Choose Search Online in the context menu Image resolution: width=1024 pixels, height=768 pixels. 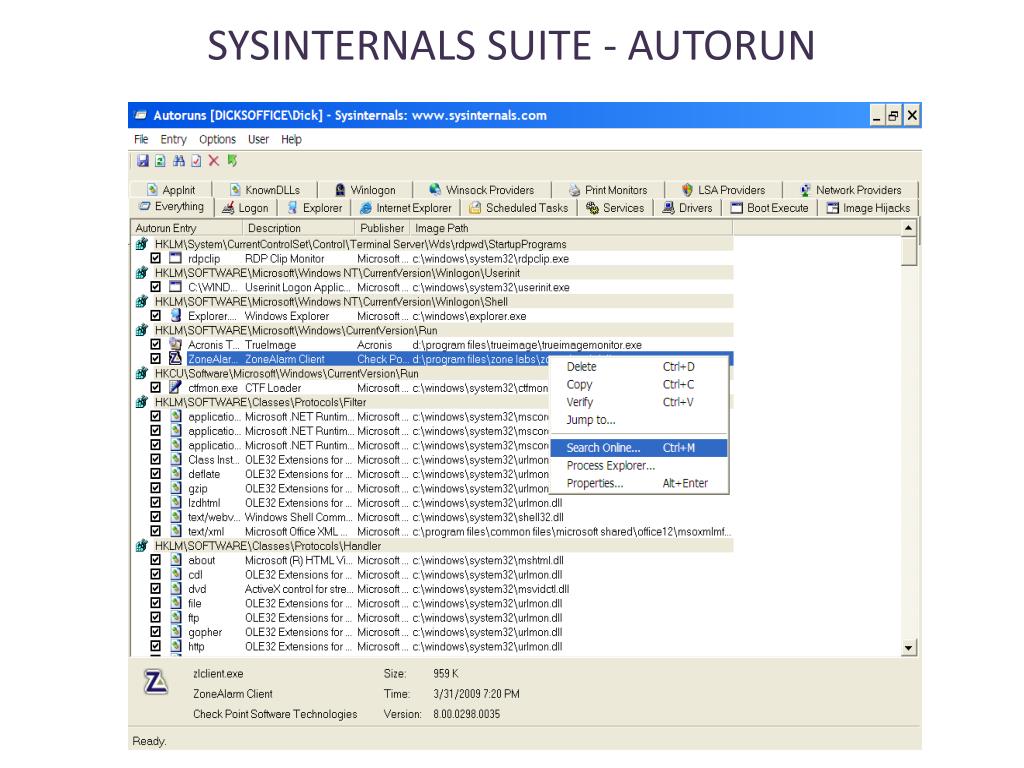pos(639,447)
